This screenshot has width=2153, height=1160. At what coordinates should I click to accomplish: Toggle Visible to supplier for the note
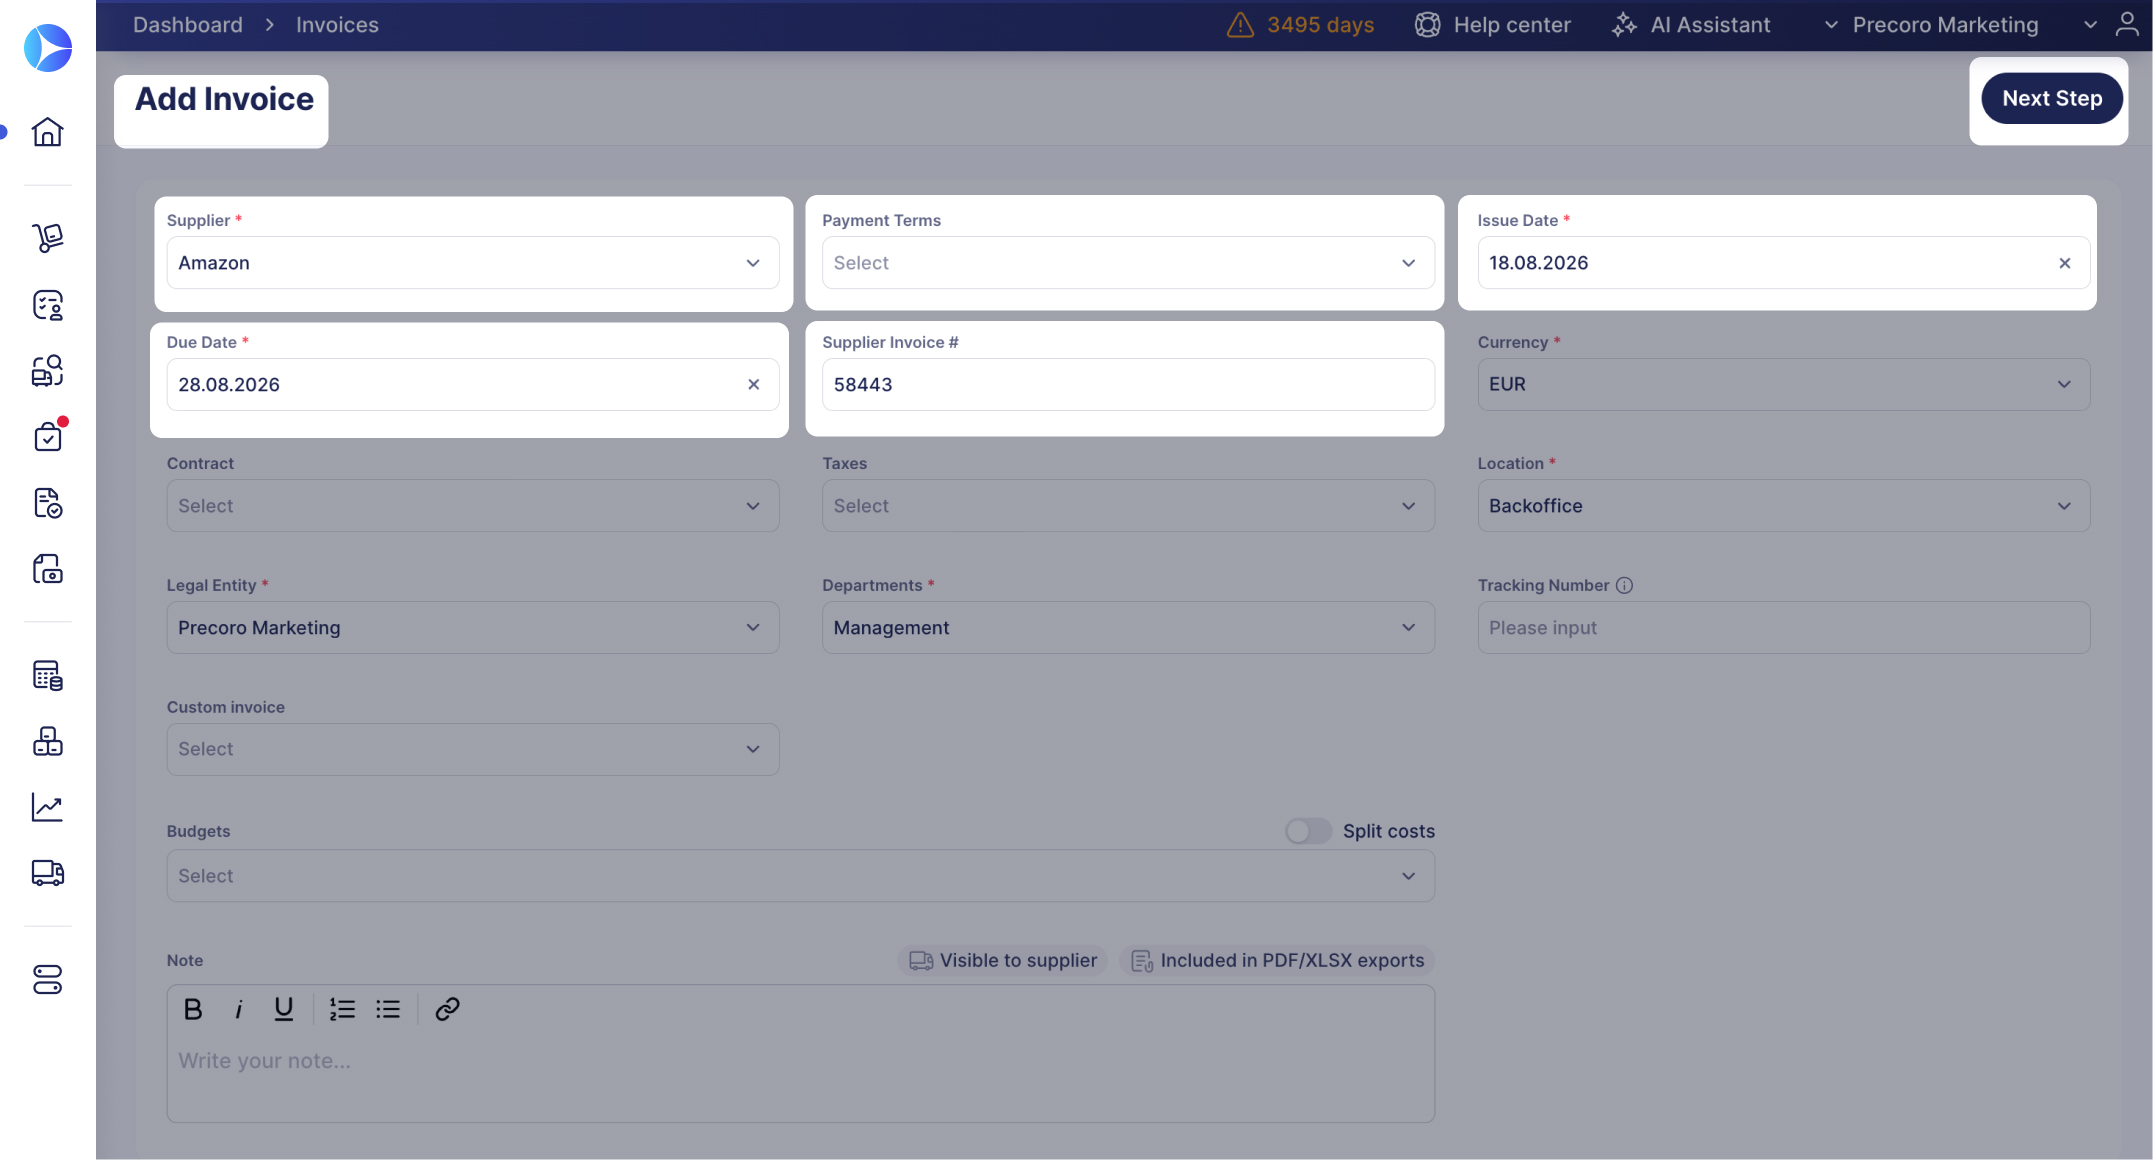click(1003, 961)
